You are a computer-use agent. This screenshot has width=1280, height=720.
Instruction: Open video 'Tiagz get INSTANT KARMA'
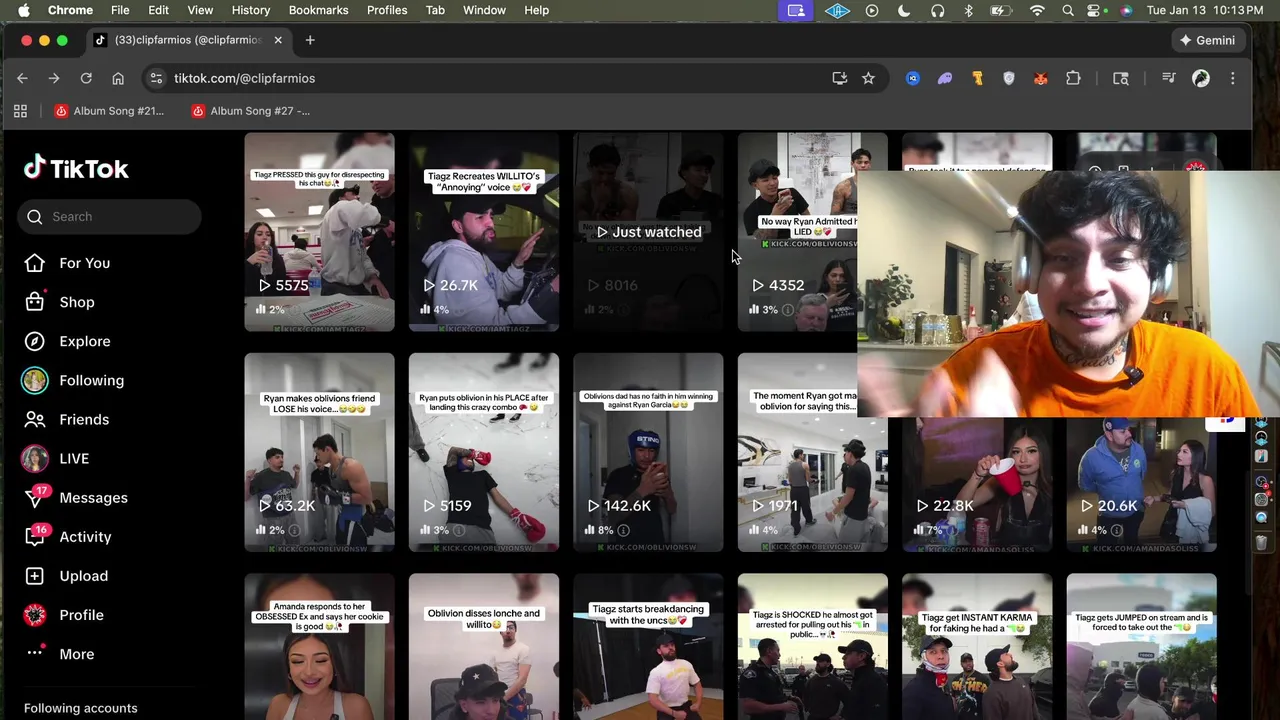tap(977, 646)
